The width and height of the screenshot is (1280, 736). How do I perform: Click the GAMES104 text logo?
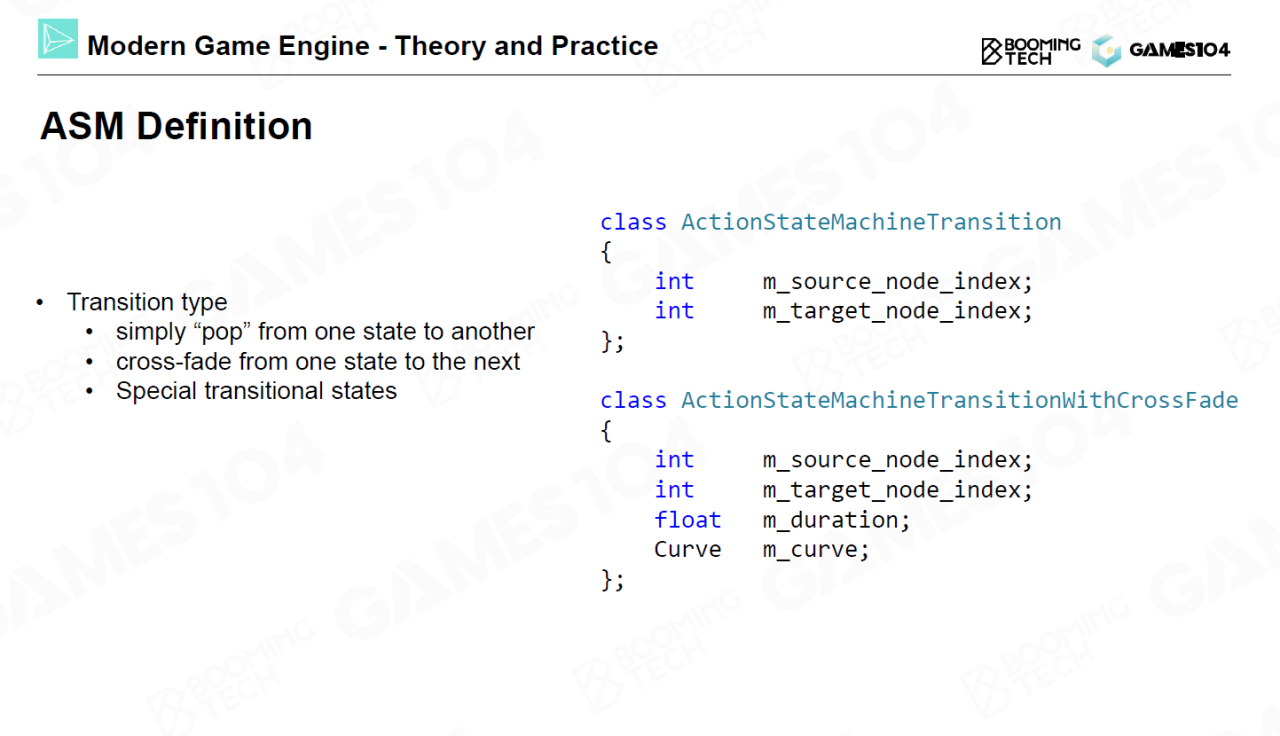(1179, 50)
